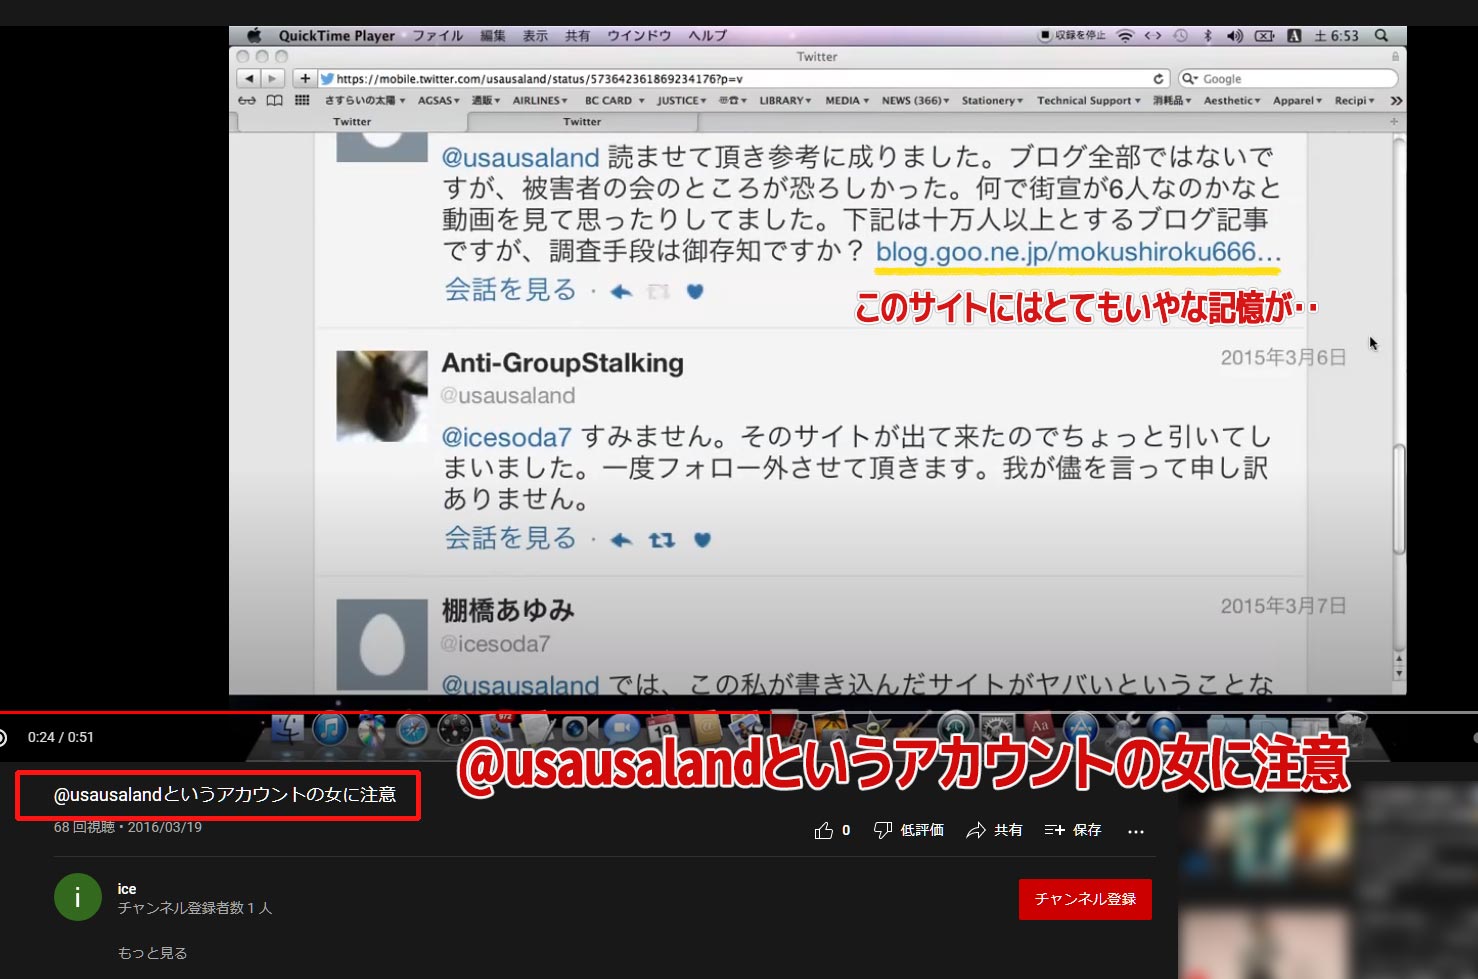This screenshot has width=1478, height=979.
Task: Click the Apple menu icon
Action: pyautogui.click(x=254, y=35)
